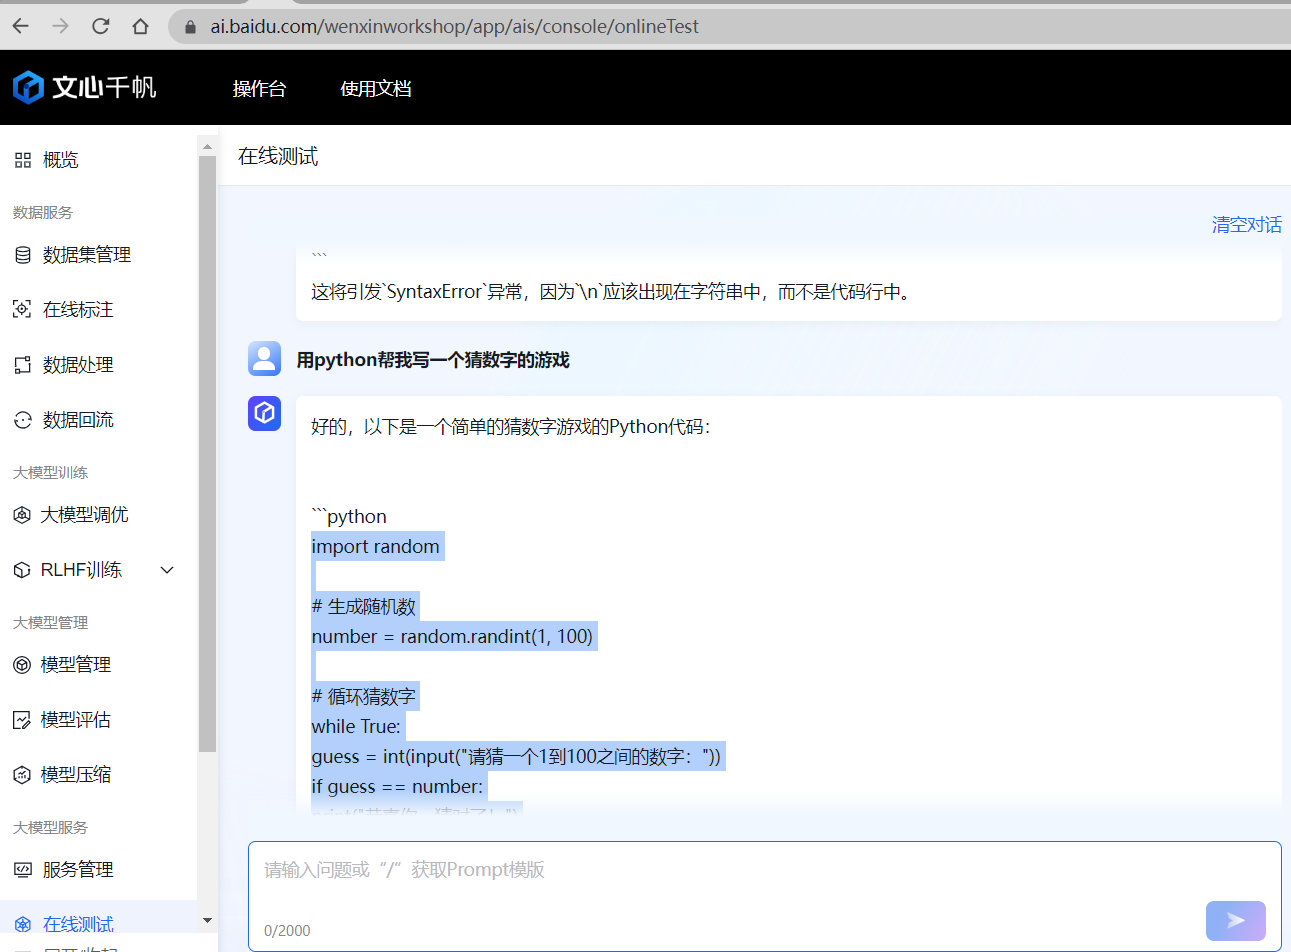This screenshot has height=952, width=1291.
Task: Open 在线测试 in the sidebar
Action: pos(78,925)
